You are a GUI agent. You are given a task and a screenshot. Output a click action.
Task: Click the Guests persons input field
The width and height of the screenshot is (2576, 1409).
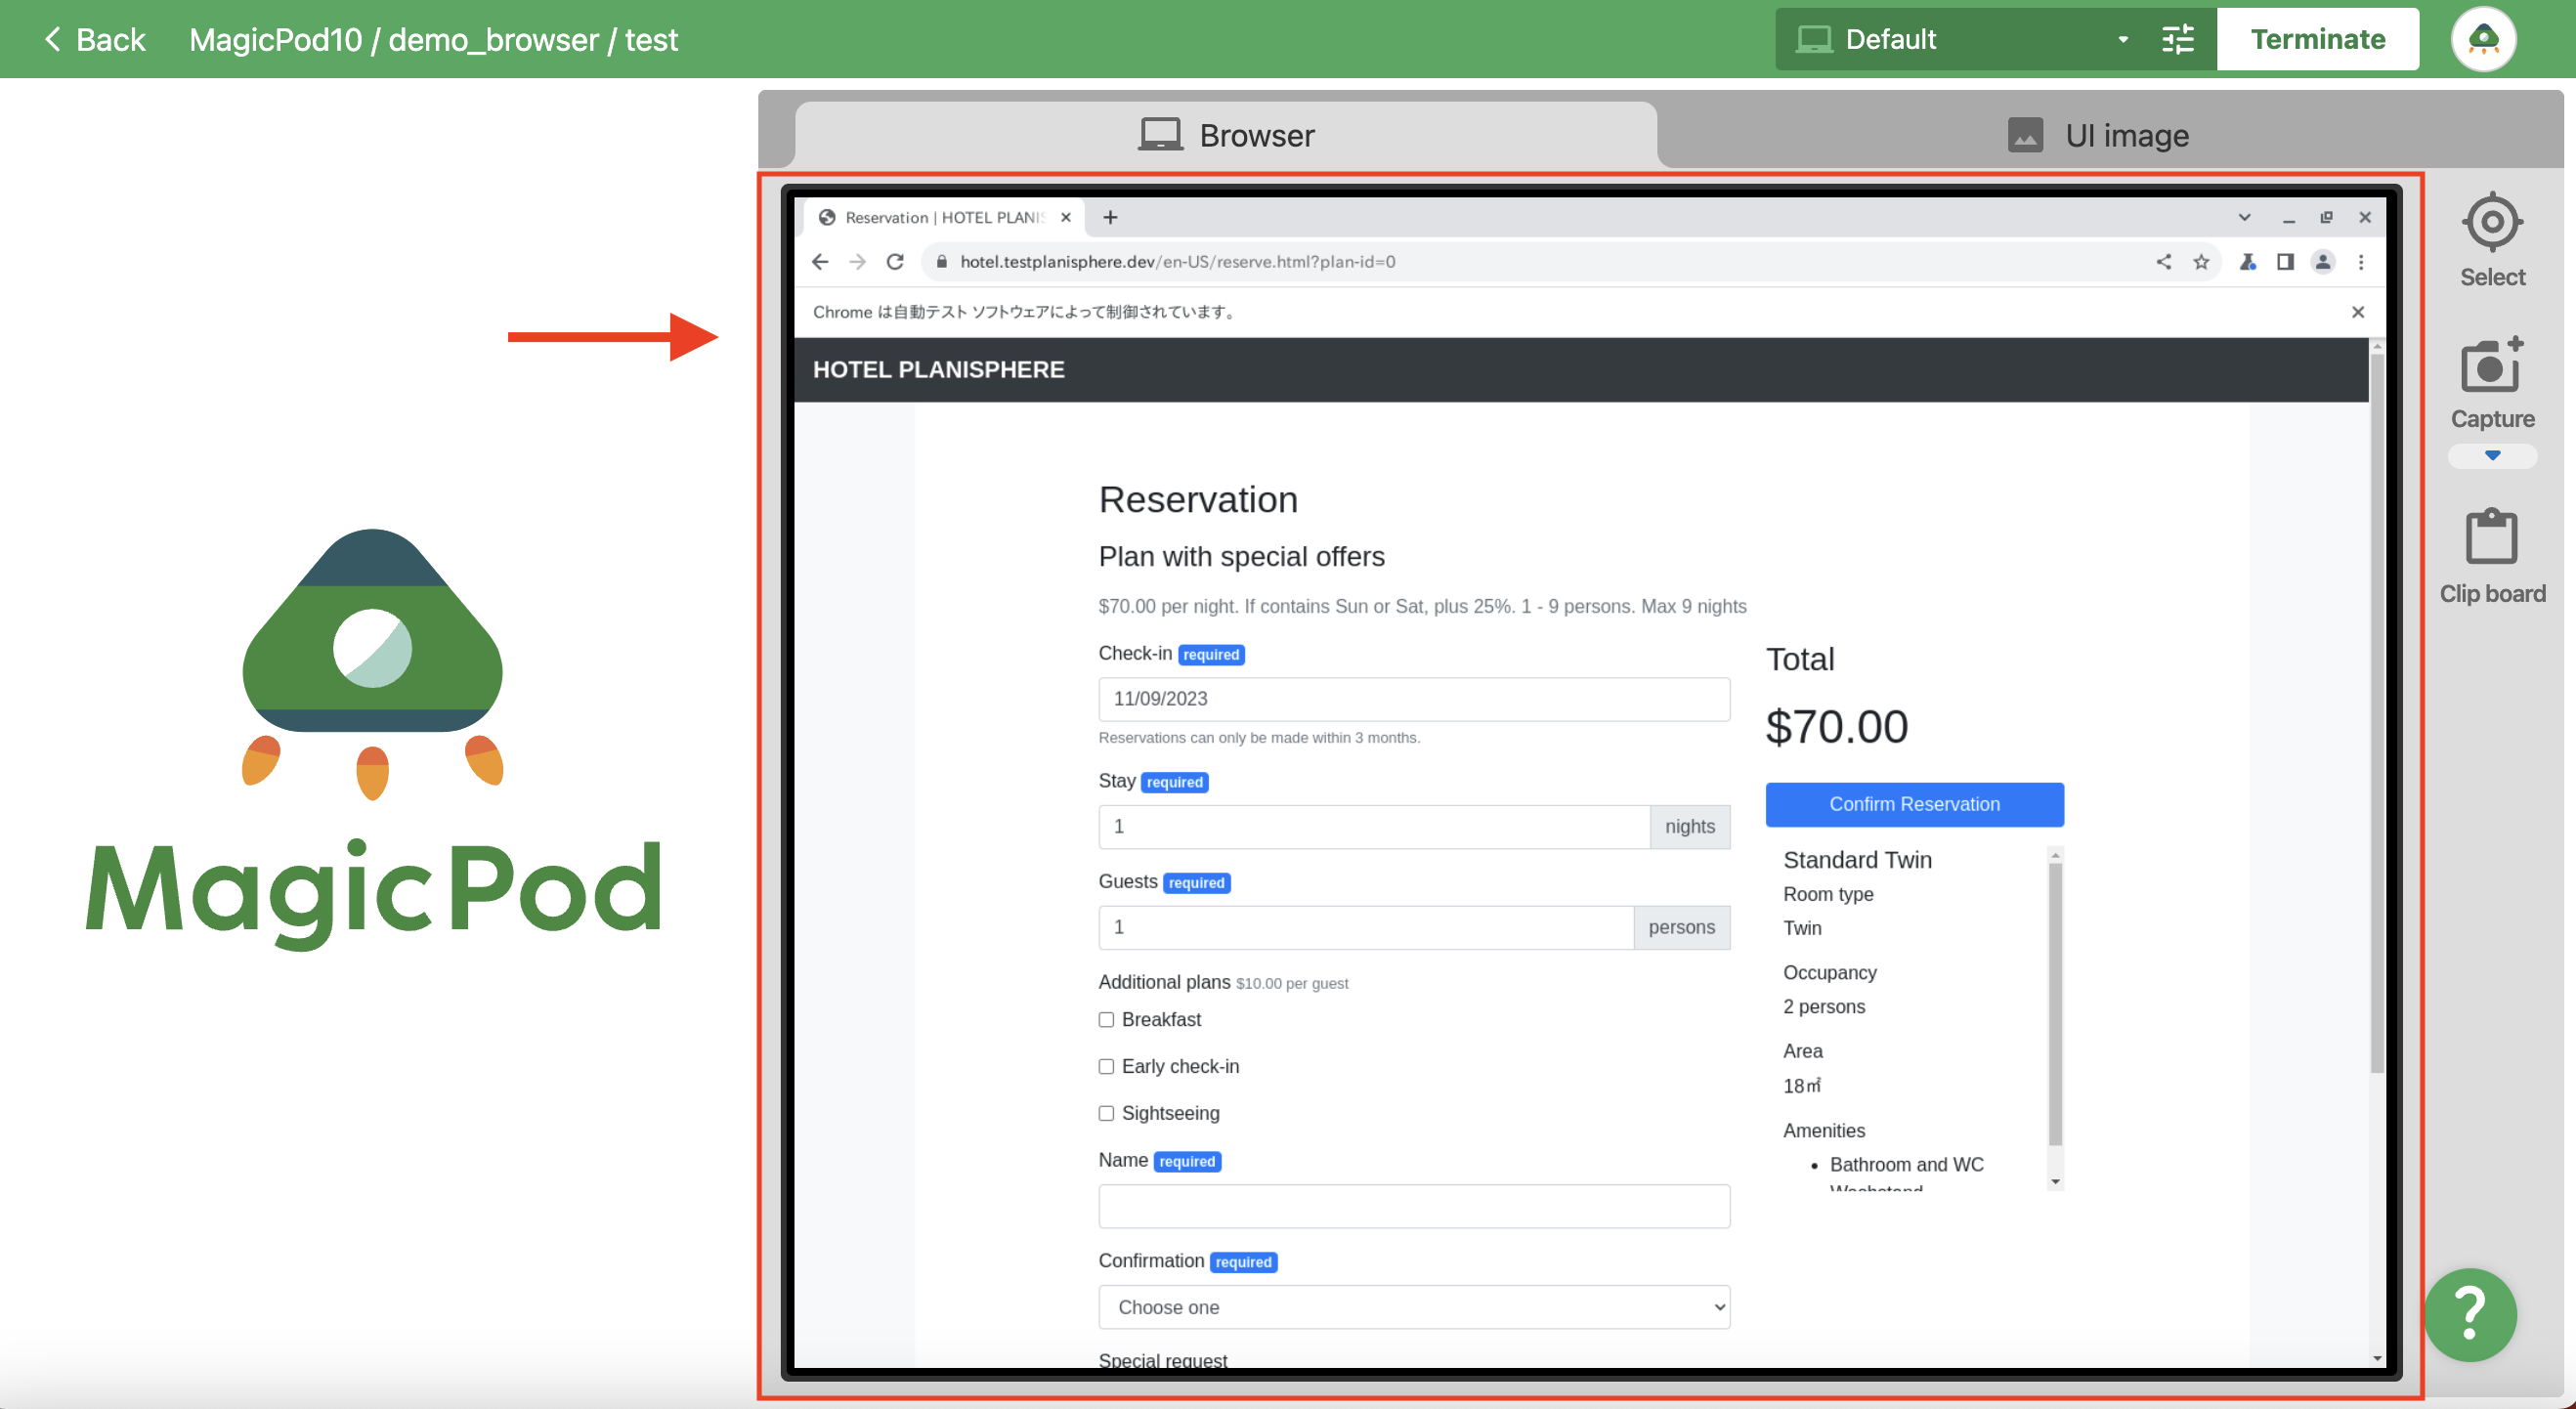tap(1365, 927)
